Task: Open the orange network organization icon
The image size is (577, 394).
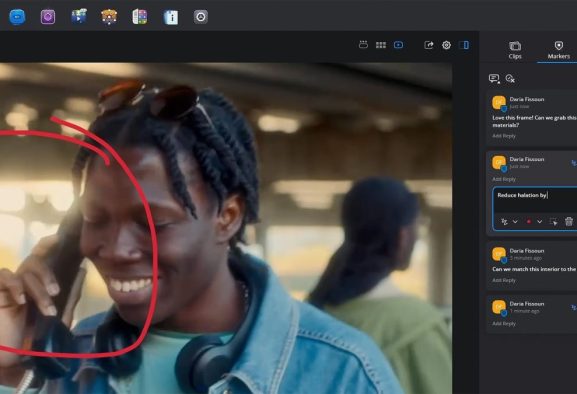Action: [x=109, y=17]
